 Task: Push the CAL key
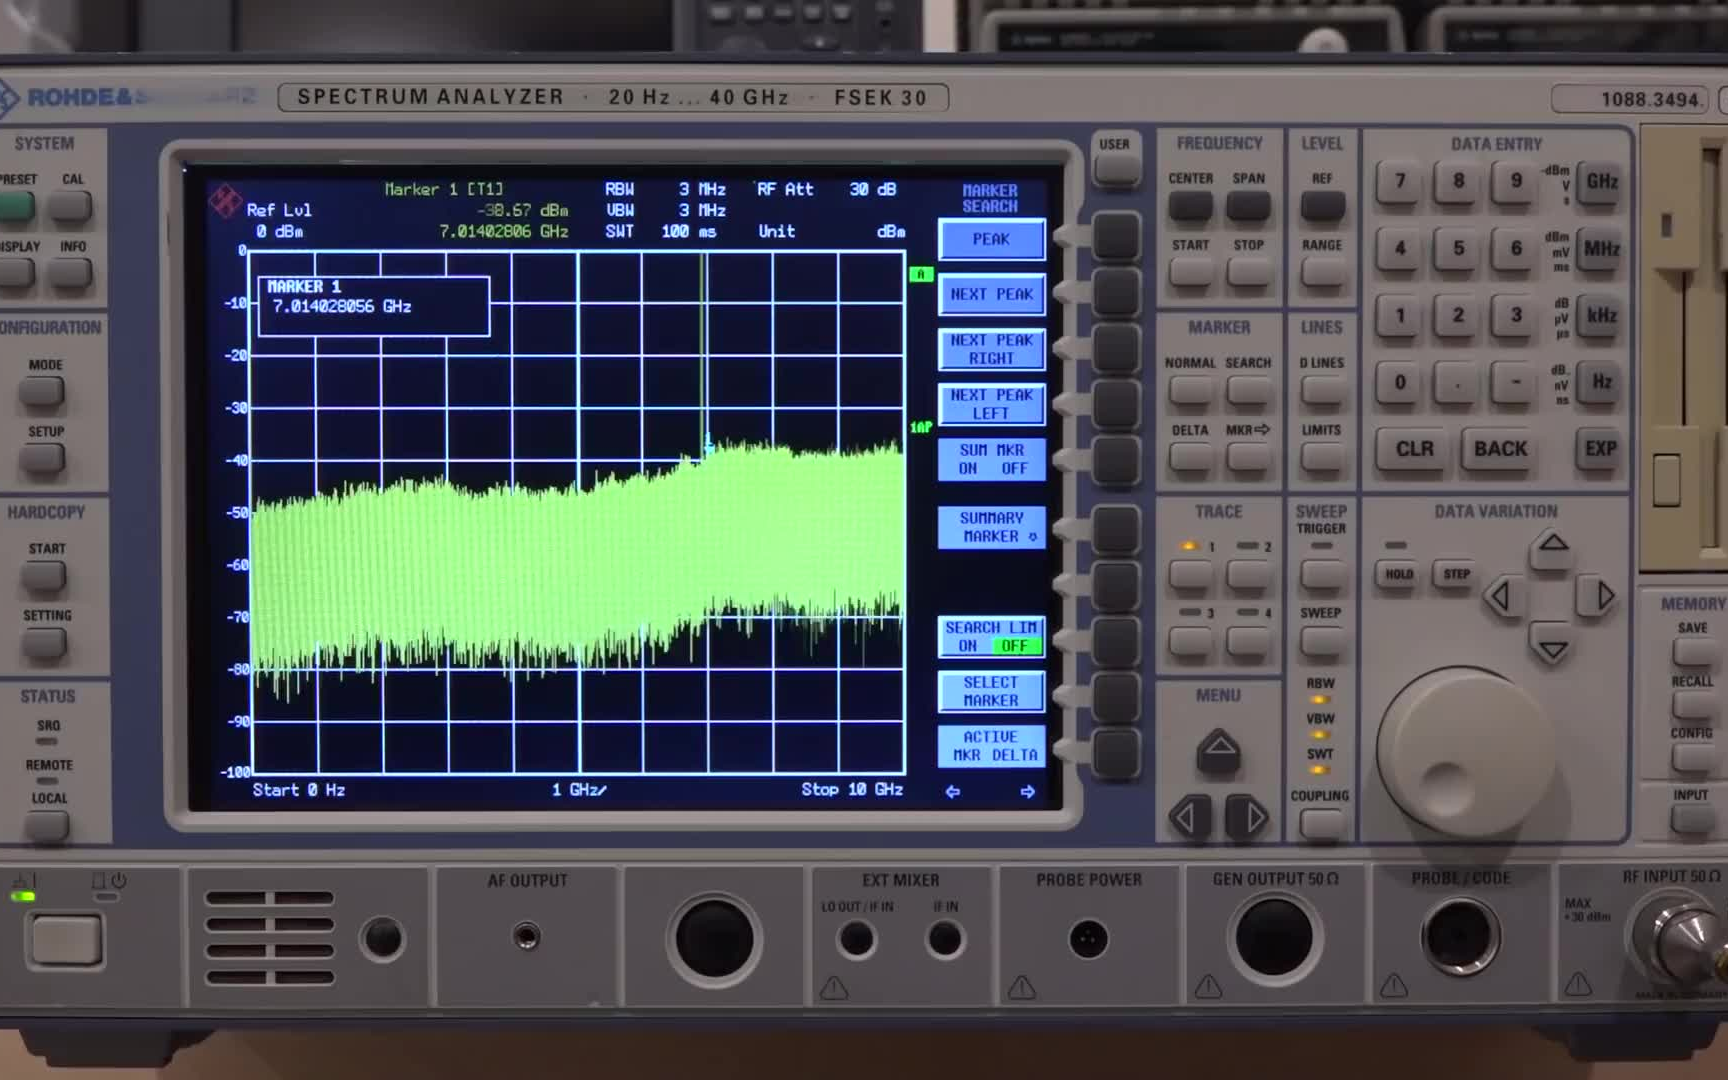click(x=71, y=207)
